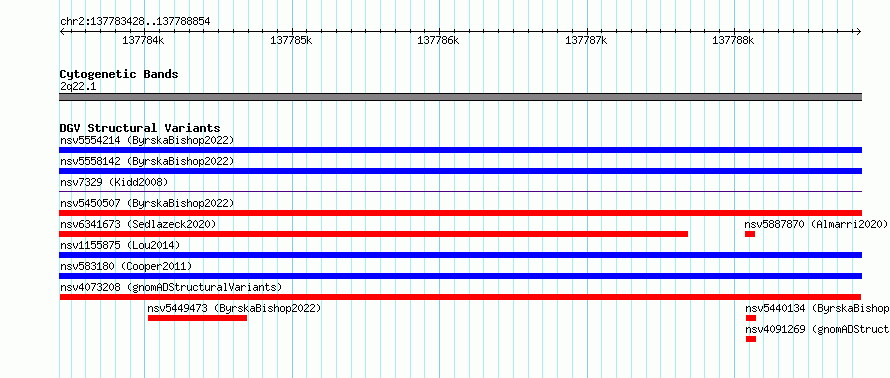The width and height of the screenshot is (890, 378).
Task: Click the blue bar under nsv583180
Action: (460, 276)
